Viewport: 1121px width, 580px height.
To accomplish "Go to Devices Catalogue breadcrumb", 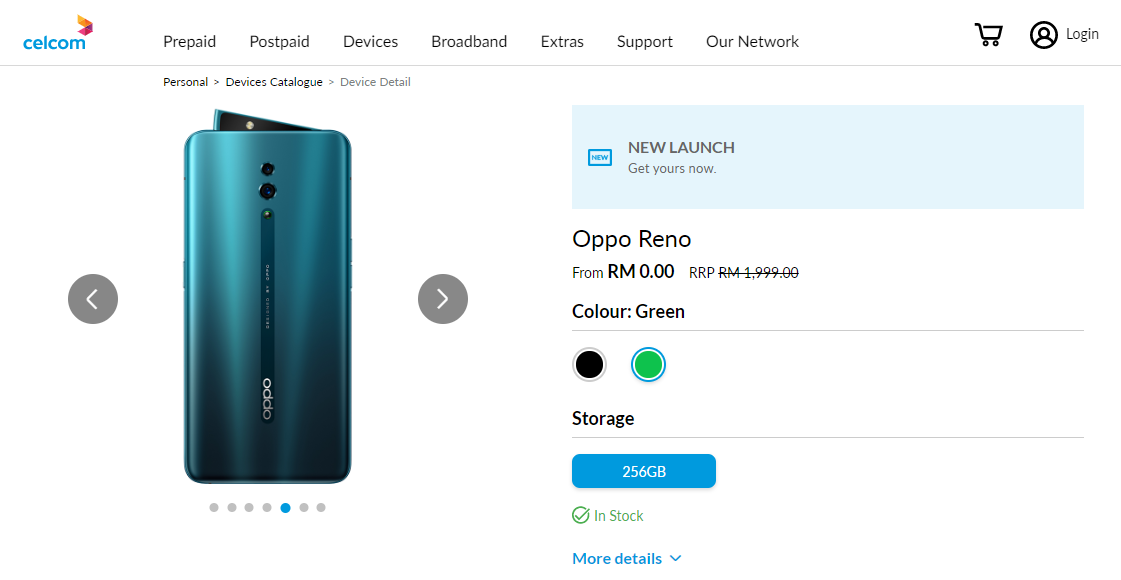I will [274, 82].
